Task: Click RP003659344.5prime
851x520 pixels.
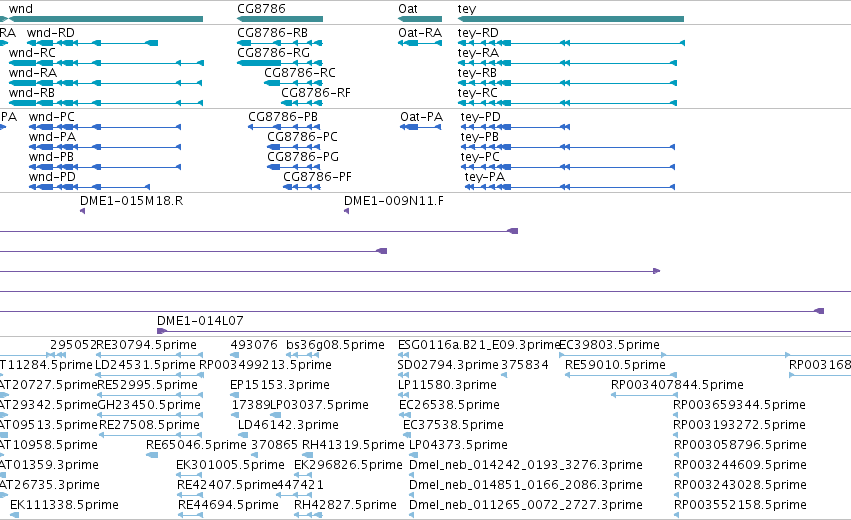Action: [x=739, y=405]
